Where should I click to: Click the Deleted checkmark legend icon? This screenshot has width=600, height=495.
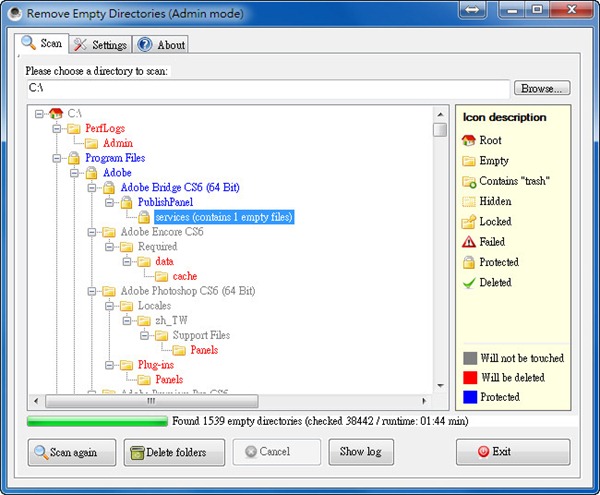click(469, 283)
